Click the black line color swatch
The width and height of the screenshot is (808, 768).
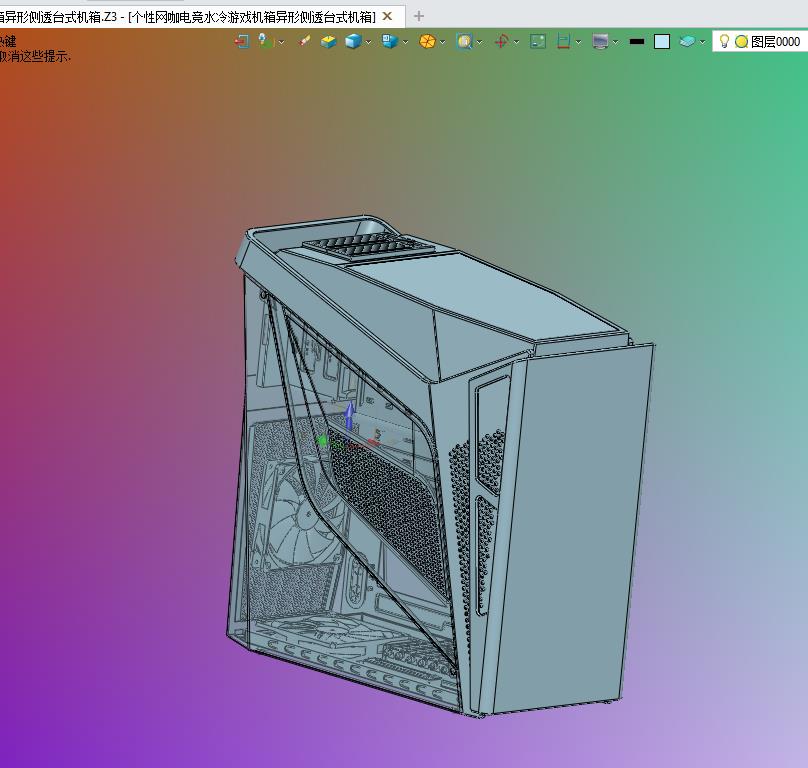[637, 42]
